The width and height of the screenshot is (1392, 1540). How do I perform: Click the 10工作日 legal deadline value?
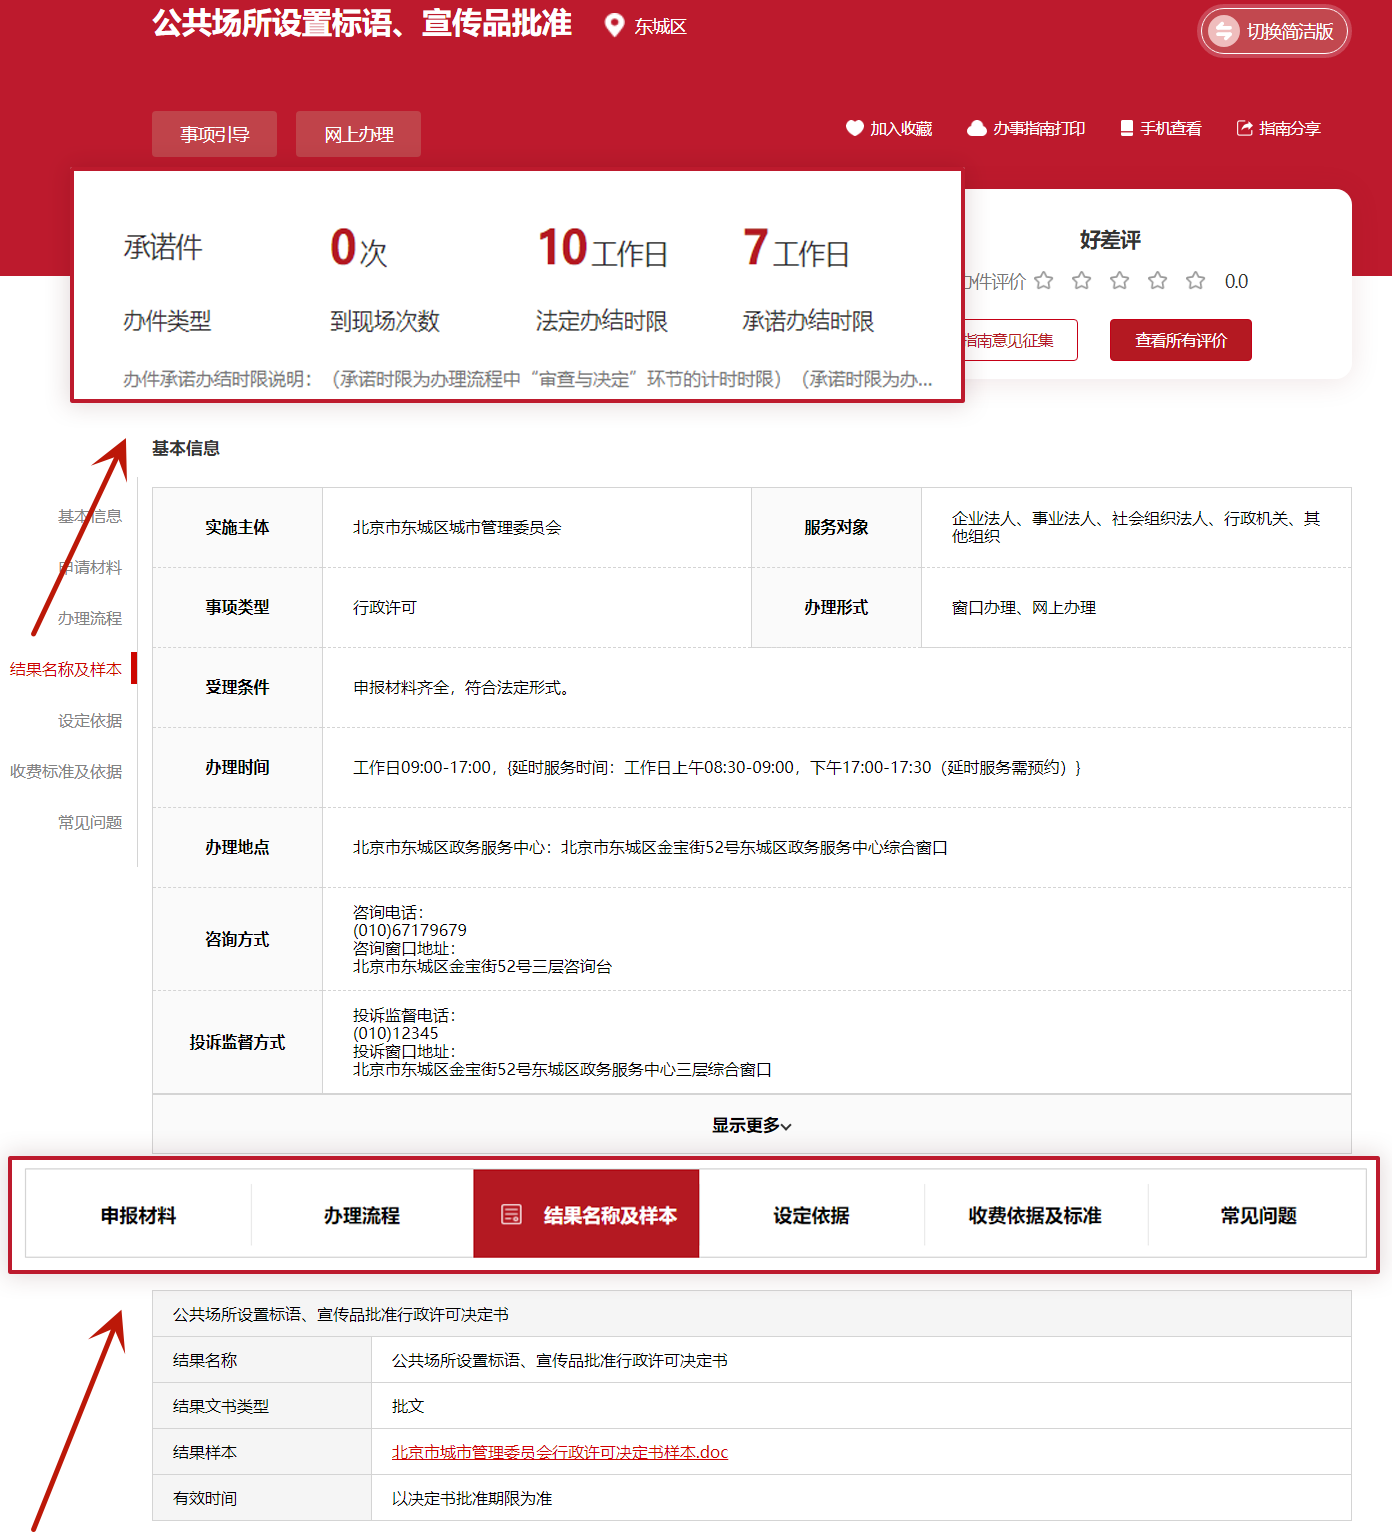tap(603, 248)
